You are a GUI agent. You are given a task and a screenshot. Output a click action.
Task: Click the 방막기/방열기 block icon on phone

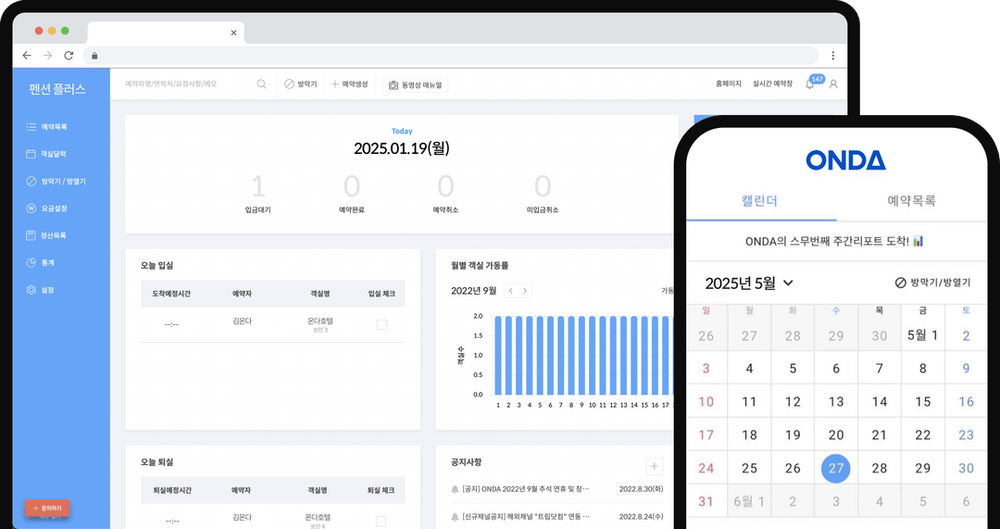click(x=901, y=283)
